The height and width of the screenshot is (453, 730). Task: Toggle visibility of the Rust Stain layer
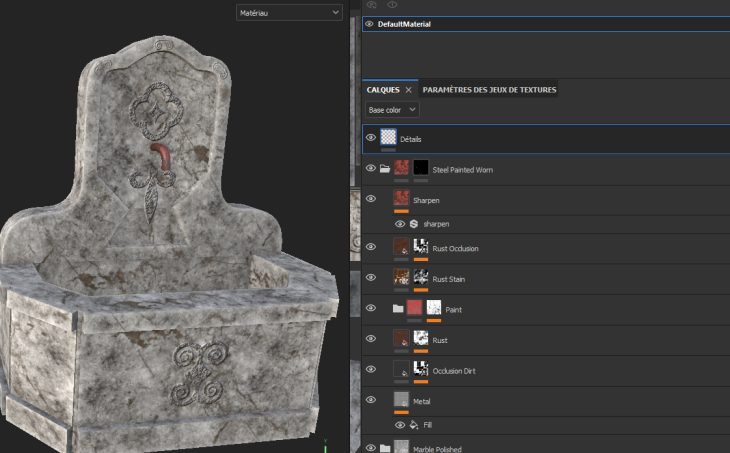click(x=371, y=277)
